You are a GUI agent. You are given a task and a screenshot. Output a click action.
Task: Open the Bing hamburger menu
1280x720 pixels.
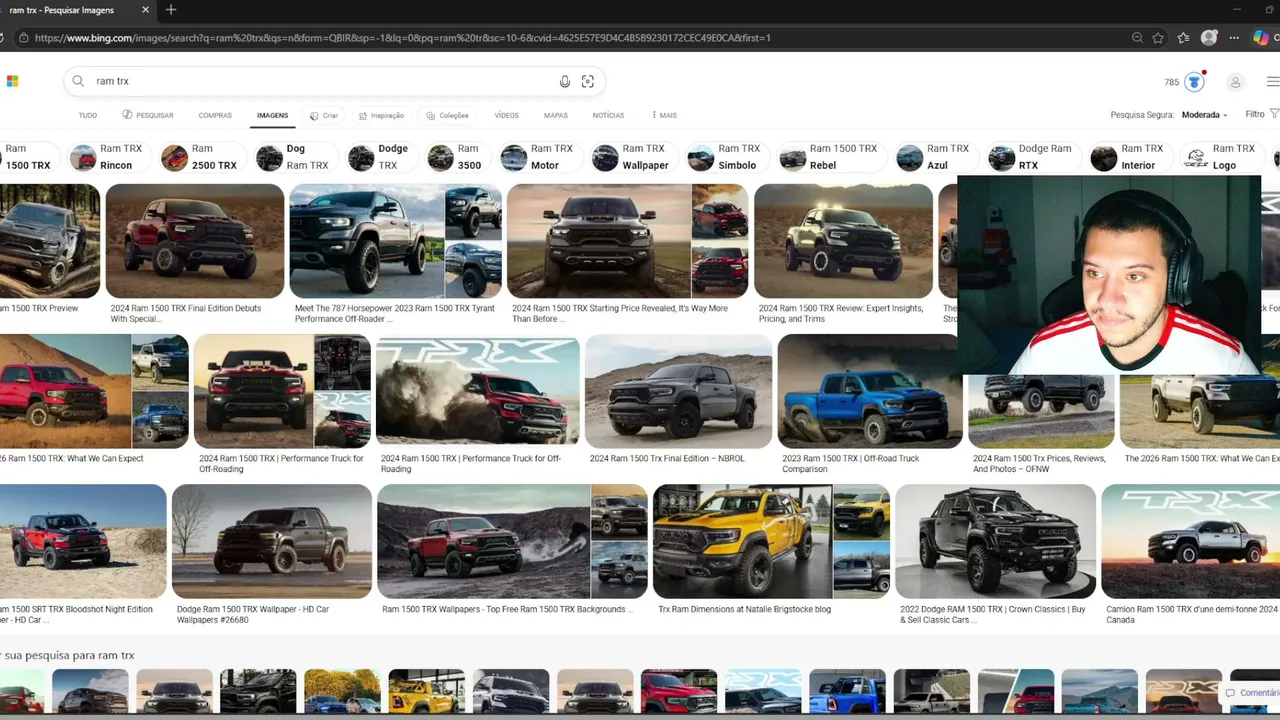[1273, 82]
